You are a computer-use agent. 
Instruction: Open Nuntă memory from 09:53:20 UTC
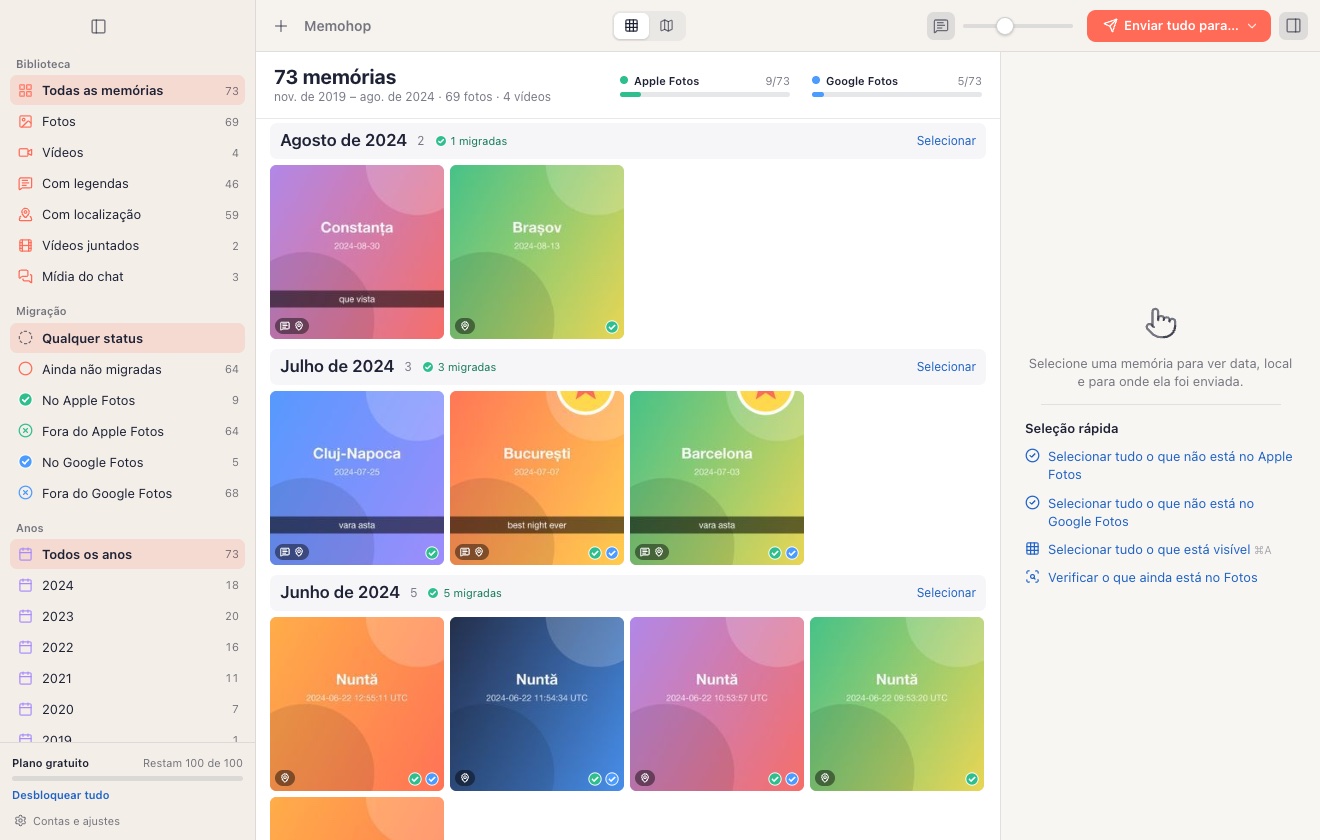897,704
